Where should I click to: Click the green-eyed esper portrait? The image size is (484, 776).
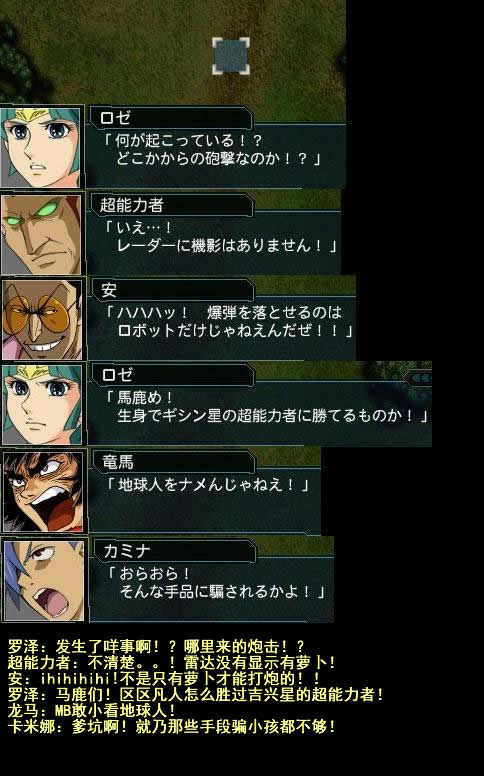coord(41,235)
